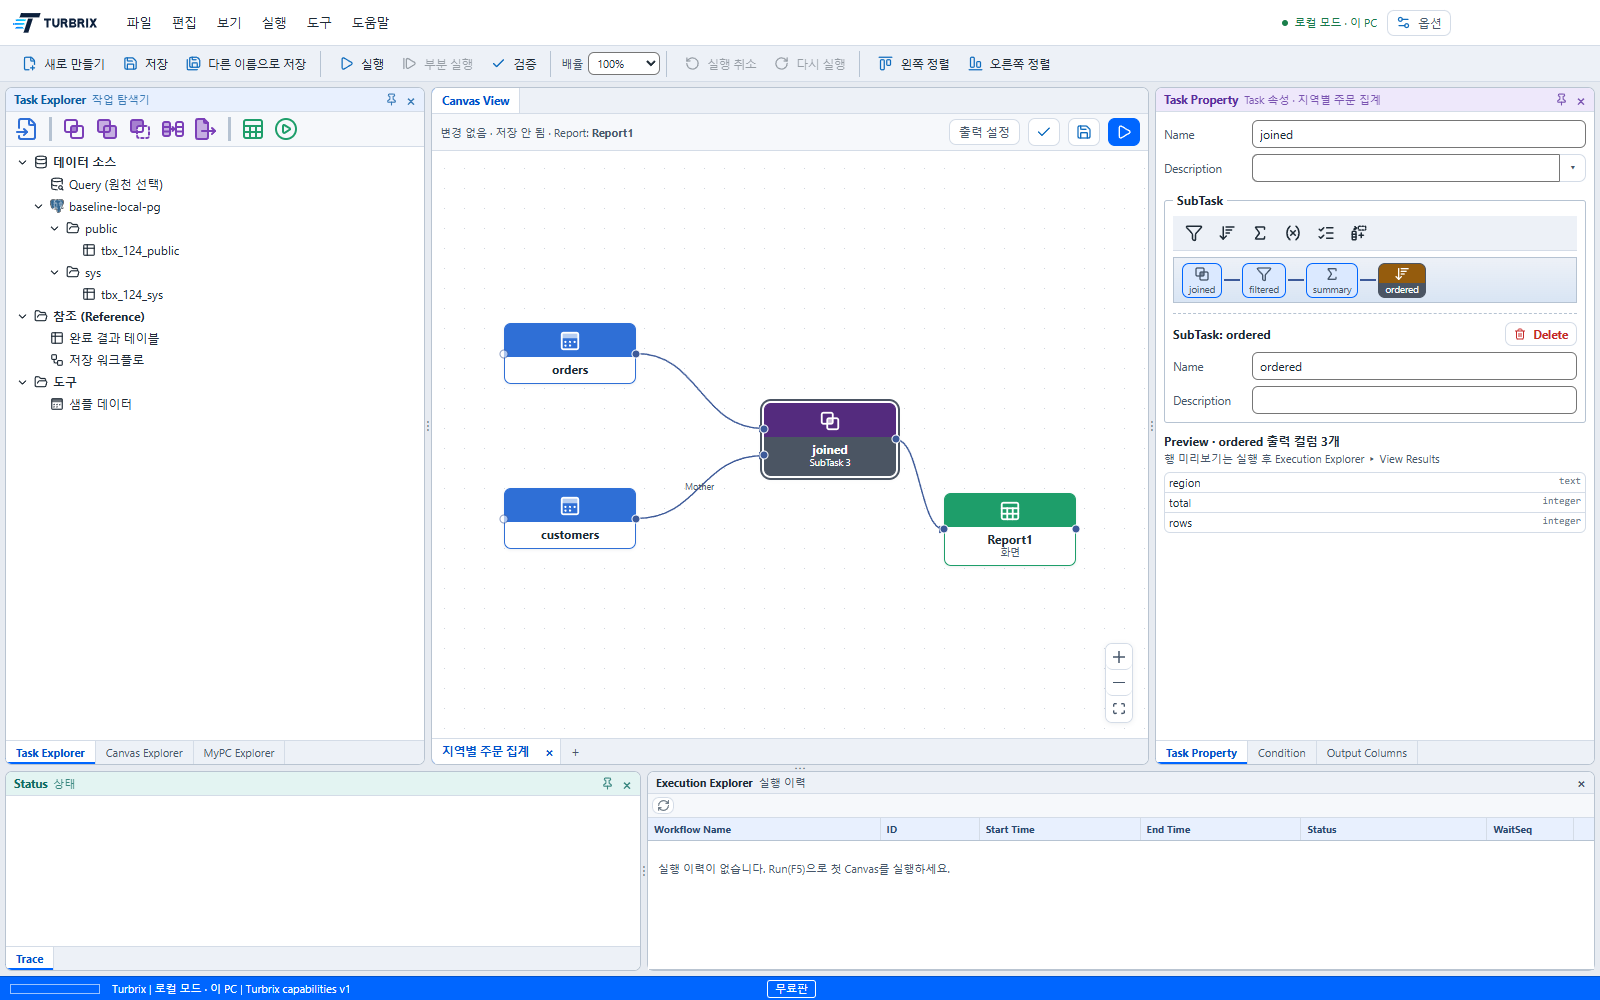Click the SubTask Name field containing ordered

pos(1414,367)
